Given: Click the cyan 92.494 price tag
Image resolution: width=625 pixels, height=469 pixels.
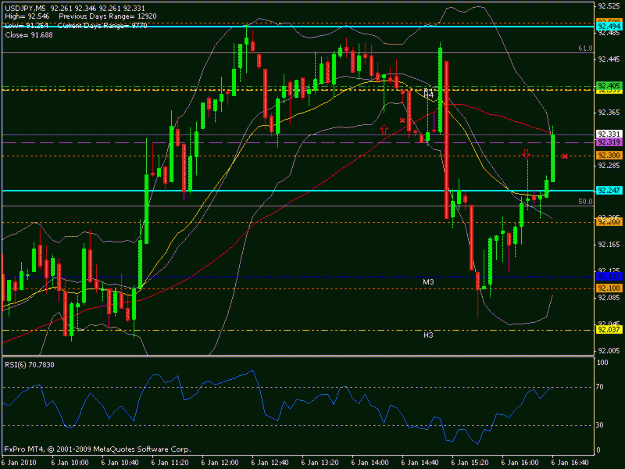Looking at the screenshot, I should coord(609,27).
